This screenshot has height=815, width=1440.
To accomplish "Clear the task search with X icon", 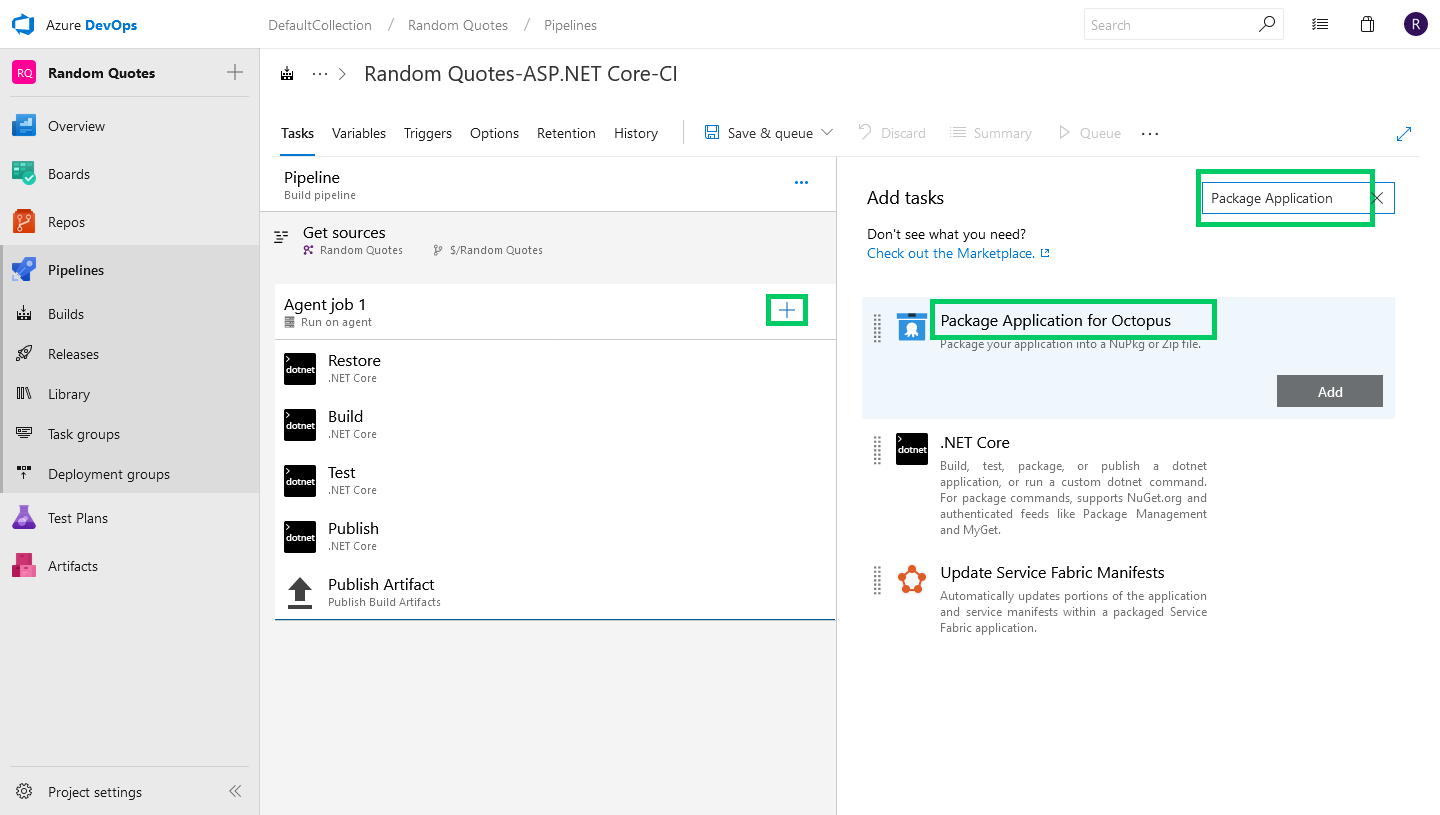I will (x=1377, y=198).
